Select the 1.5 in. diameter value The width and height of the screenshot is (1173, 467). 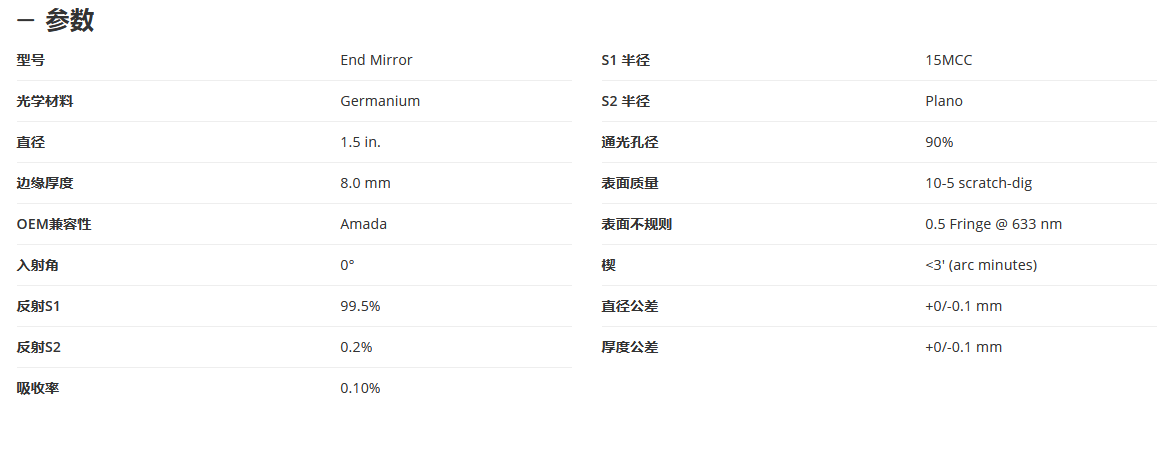[x=361, y=142]
